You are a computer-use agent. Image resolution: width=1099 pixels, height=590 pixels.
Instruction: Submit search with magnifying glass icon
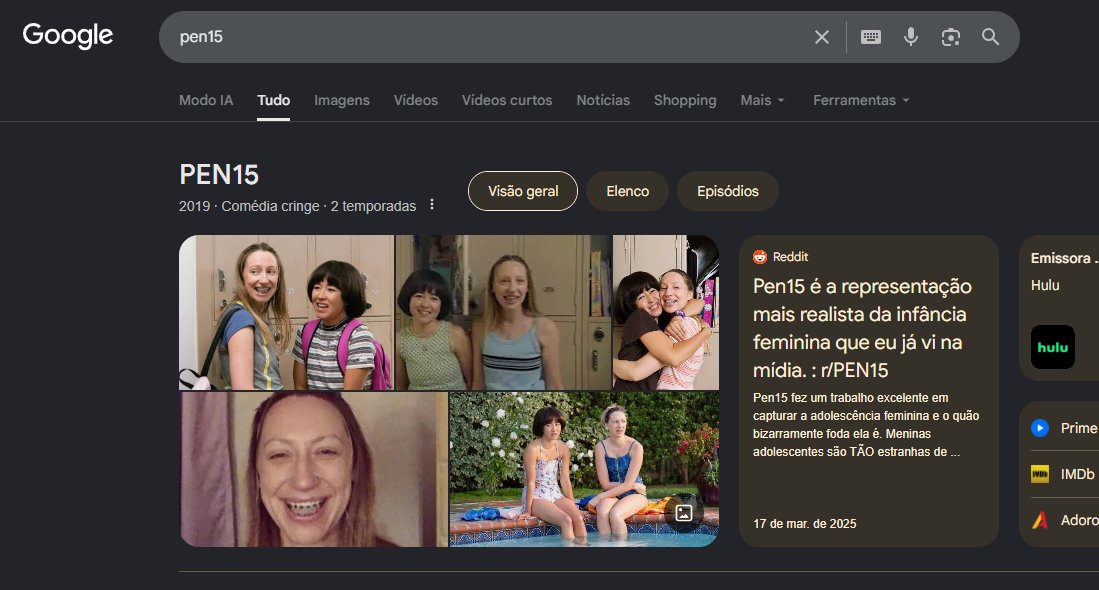coord(990,37)
